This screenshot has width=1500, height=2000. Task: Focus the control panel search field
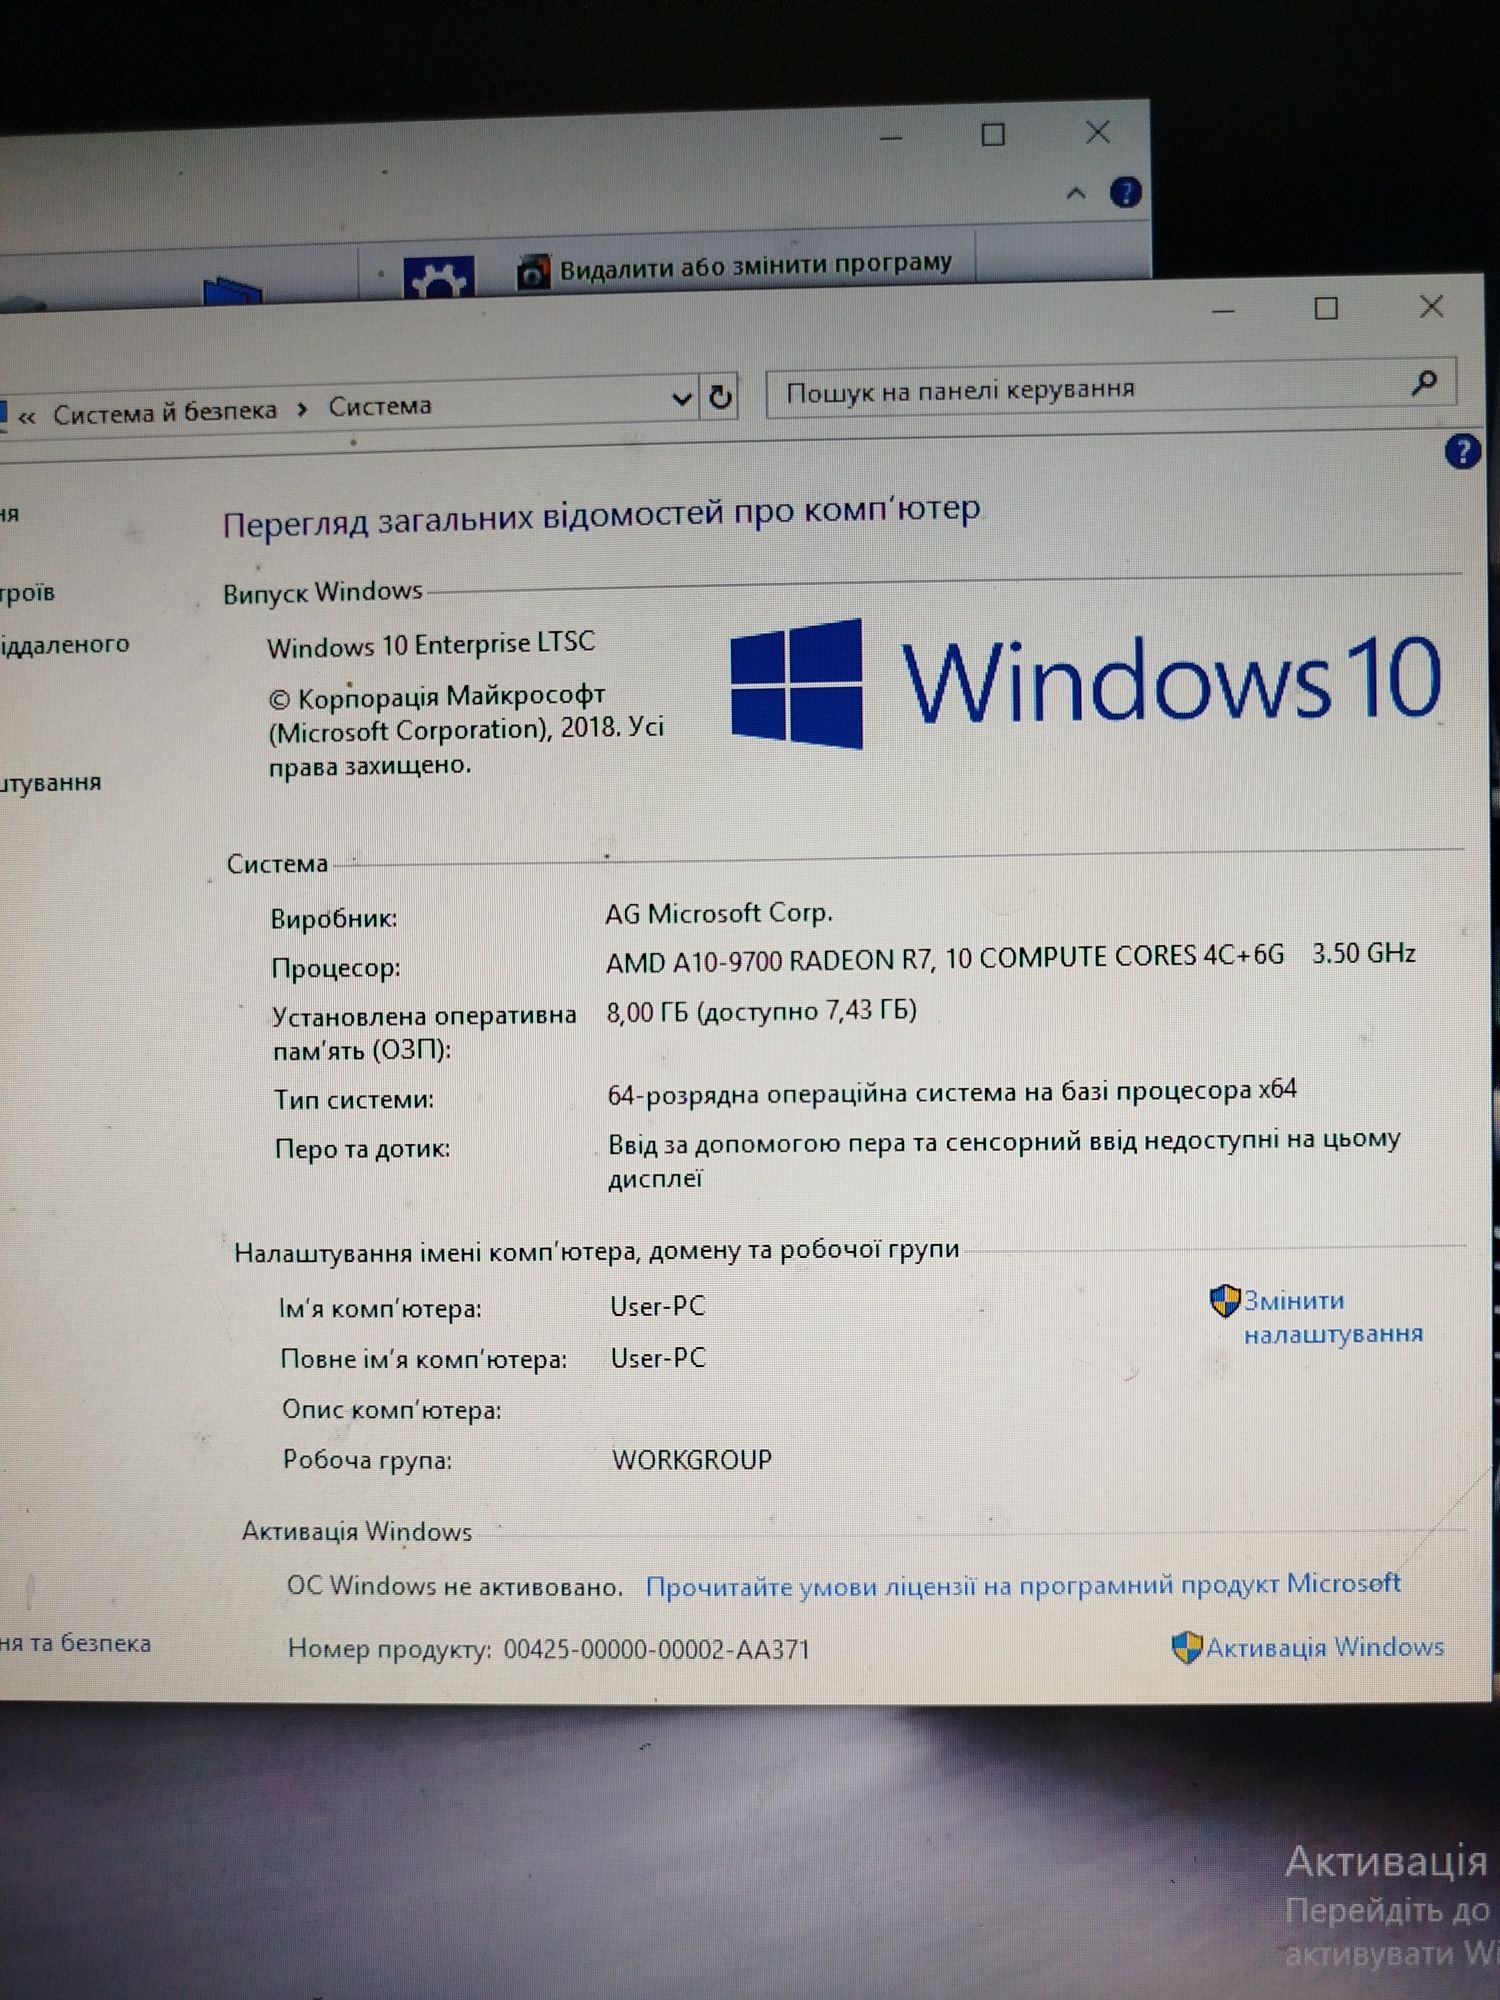tap(1110, 387)
